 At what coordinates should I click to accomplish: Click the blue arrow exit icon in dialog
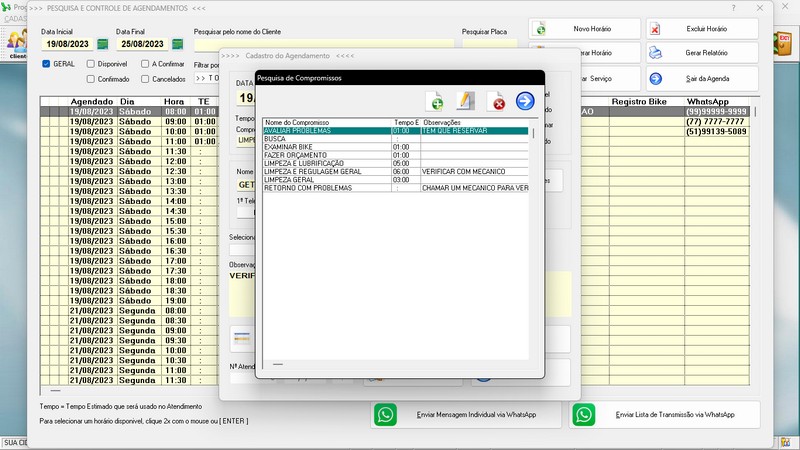click(525, 101)
